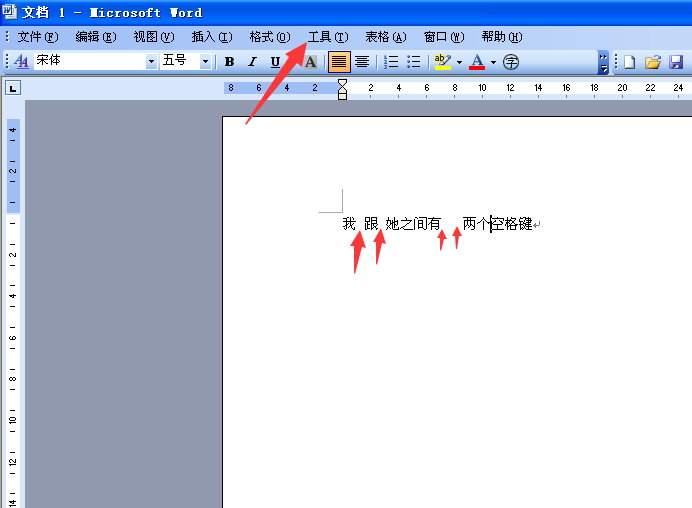Click the open folder icon
The width and height of the screenshot is (692, 508).
pyautogui.click(x=653, y=62)
